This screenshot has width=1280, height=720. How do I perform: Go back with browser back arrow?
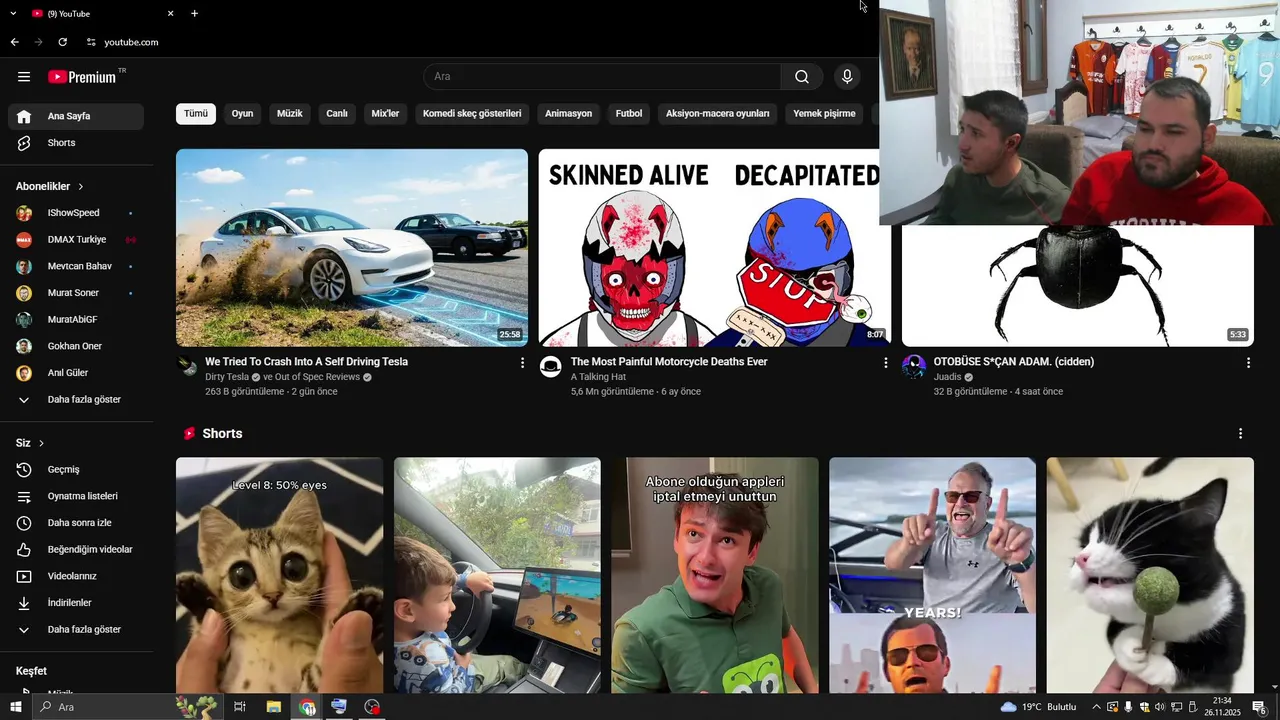[14, 42]
